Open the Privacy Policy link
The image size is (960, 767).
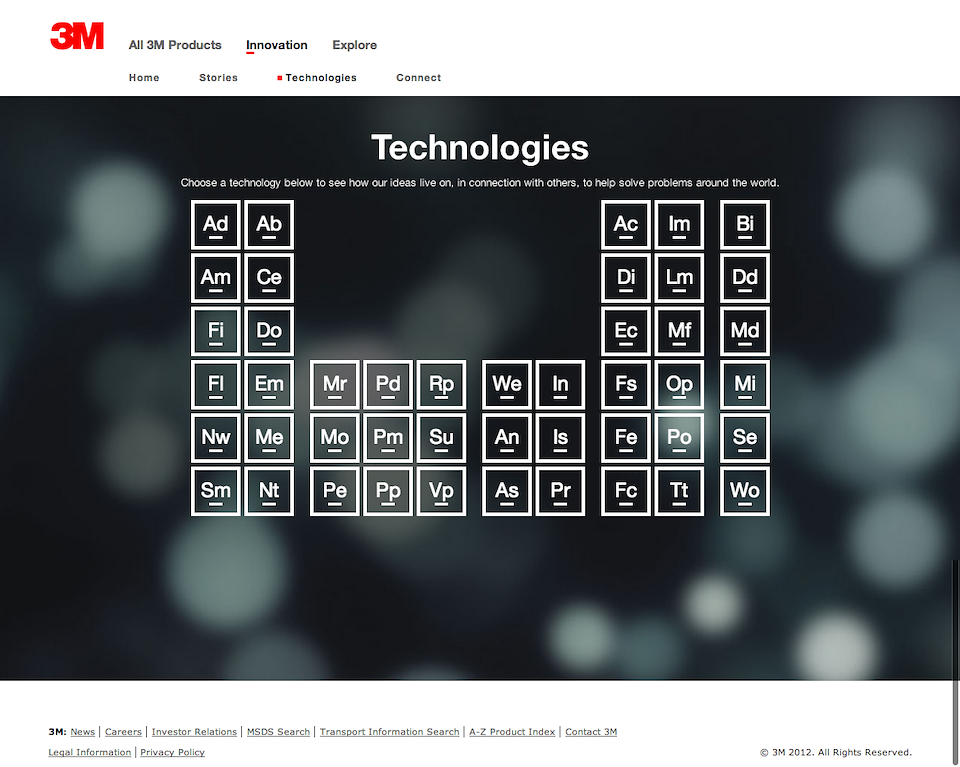click(173, 752)
